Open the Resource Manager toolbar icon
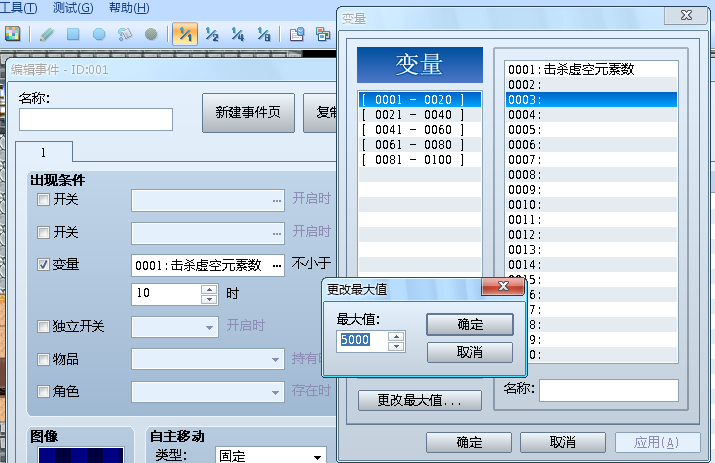This screenshot has height=463, width=715. tap(323, 34)
